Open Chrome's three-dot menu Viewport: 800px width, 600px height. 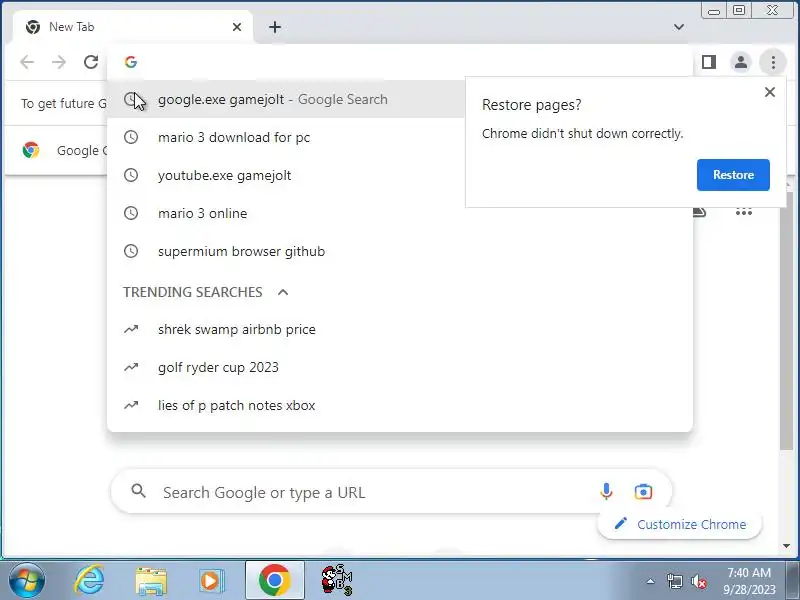[773, 62]
